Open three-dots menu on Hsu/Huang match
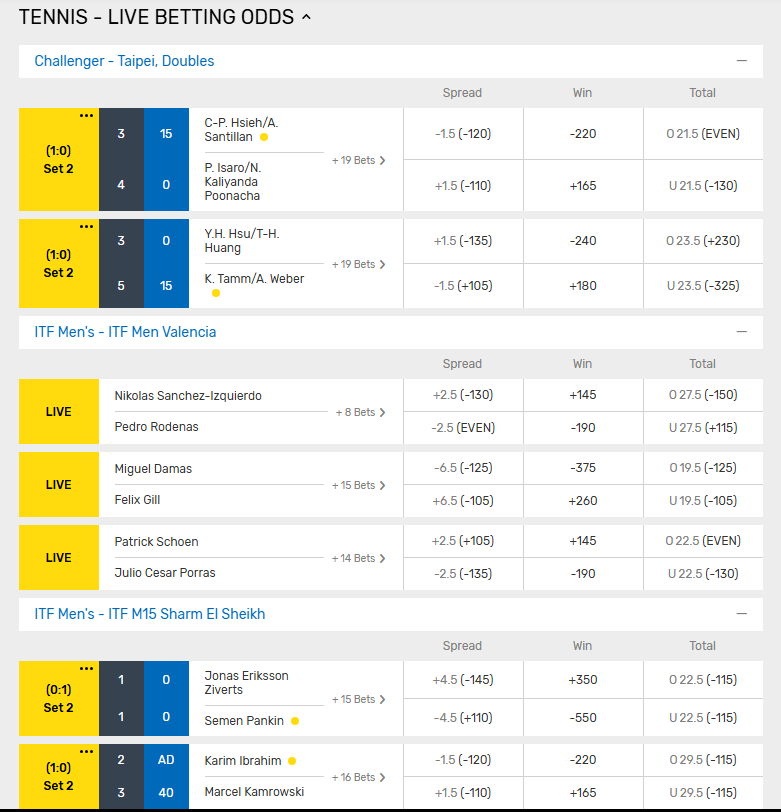Image resolution: width=781 pixels, height=812 pixels. [x=87, y=226]
